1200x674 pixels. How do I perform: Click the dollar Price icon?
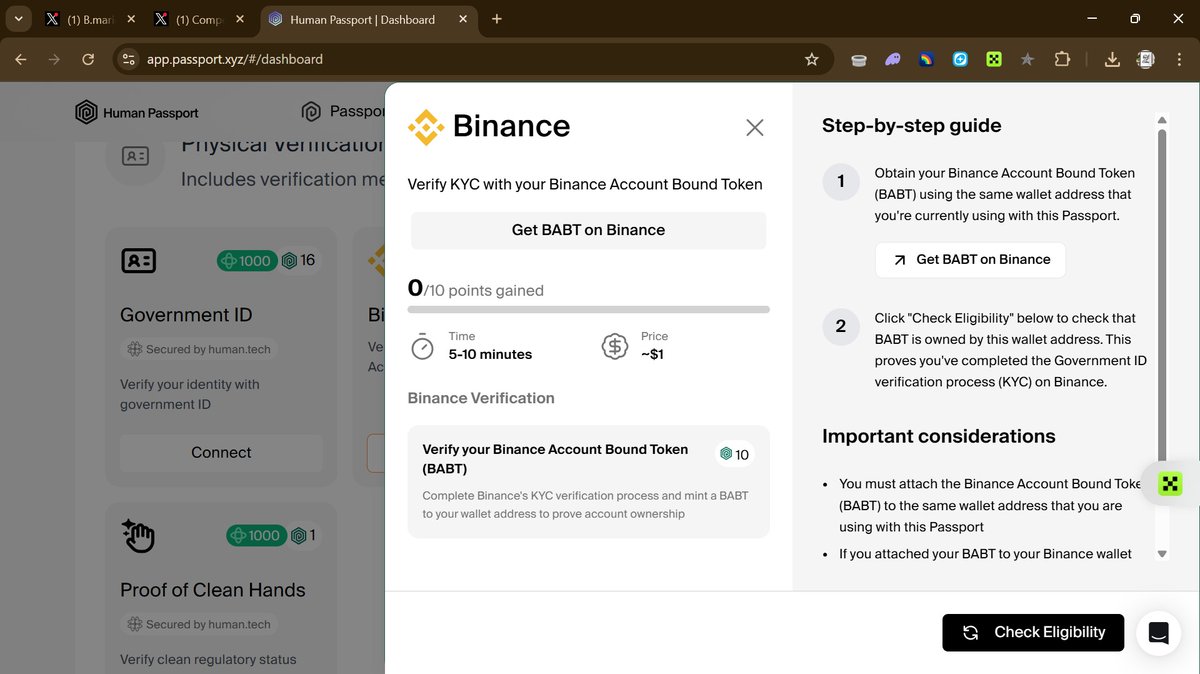pos(615,346)
